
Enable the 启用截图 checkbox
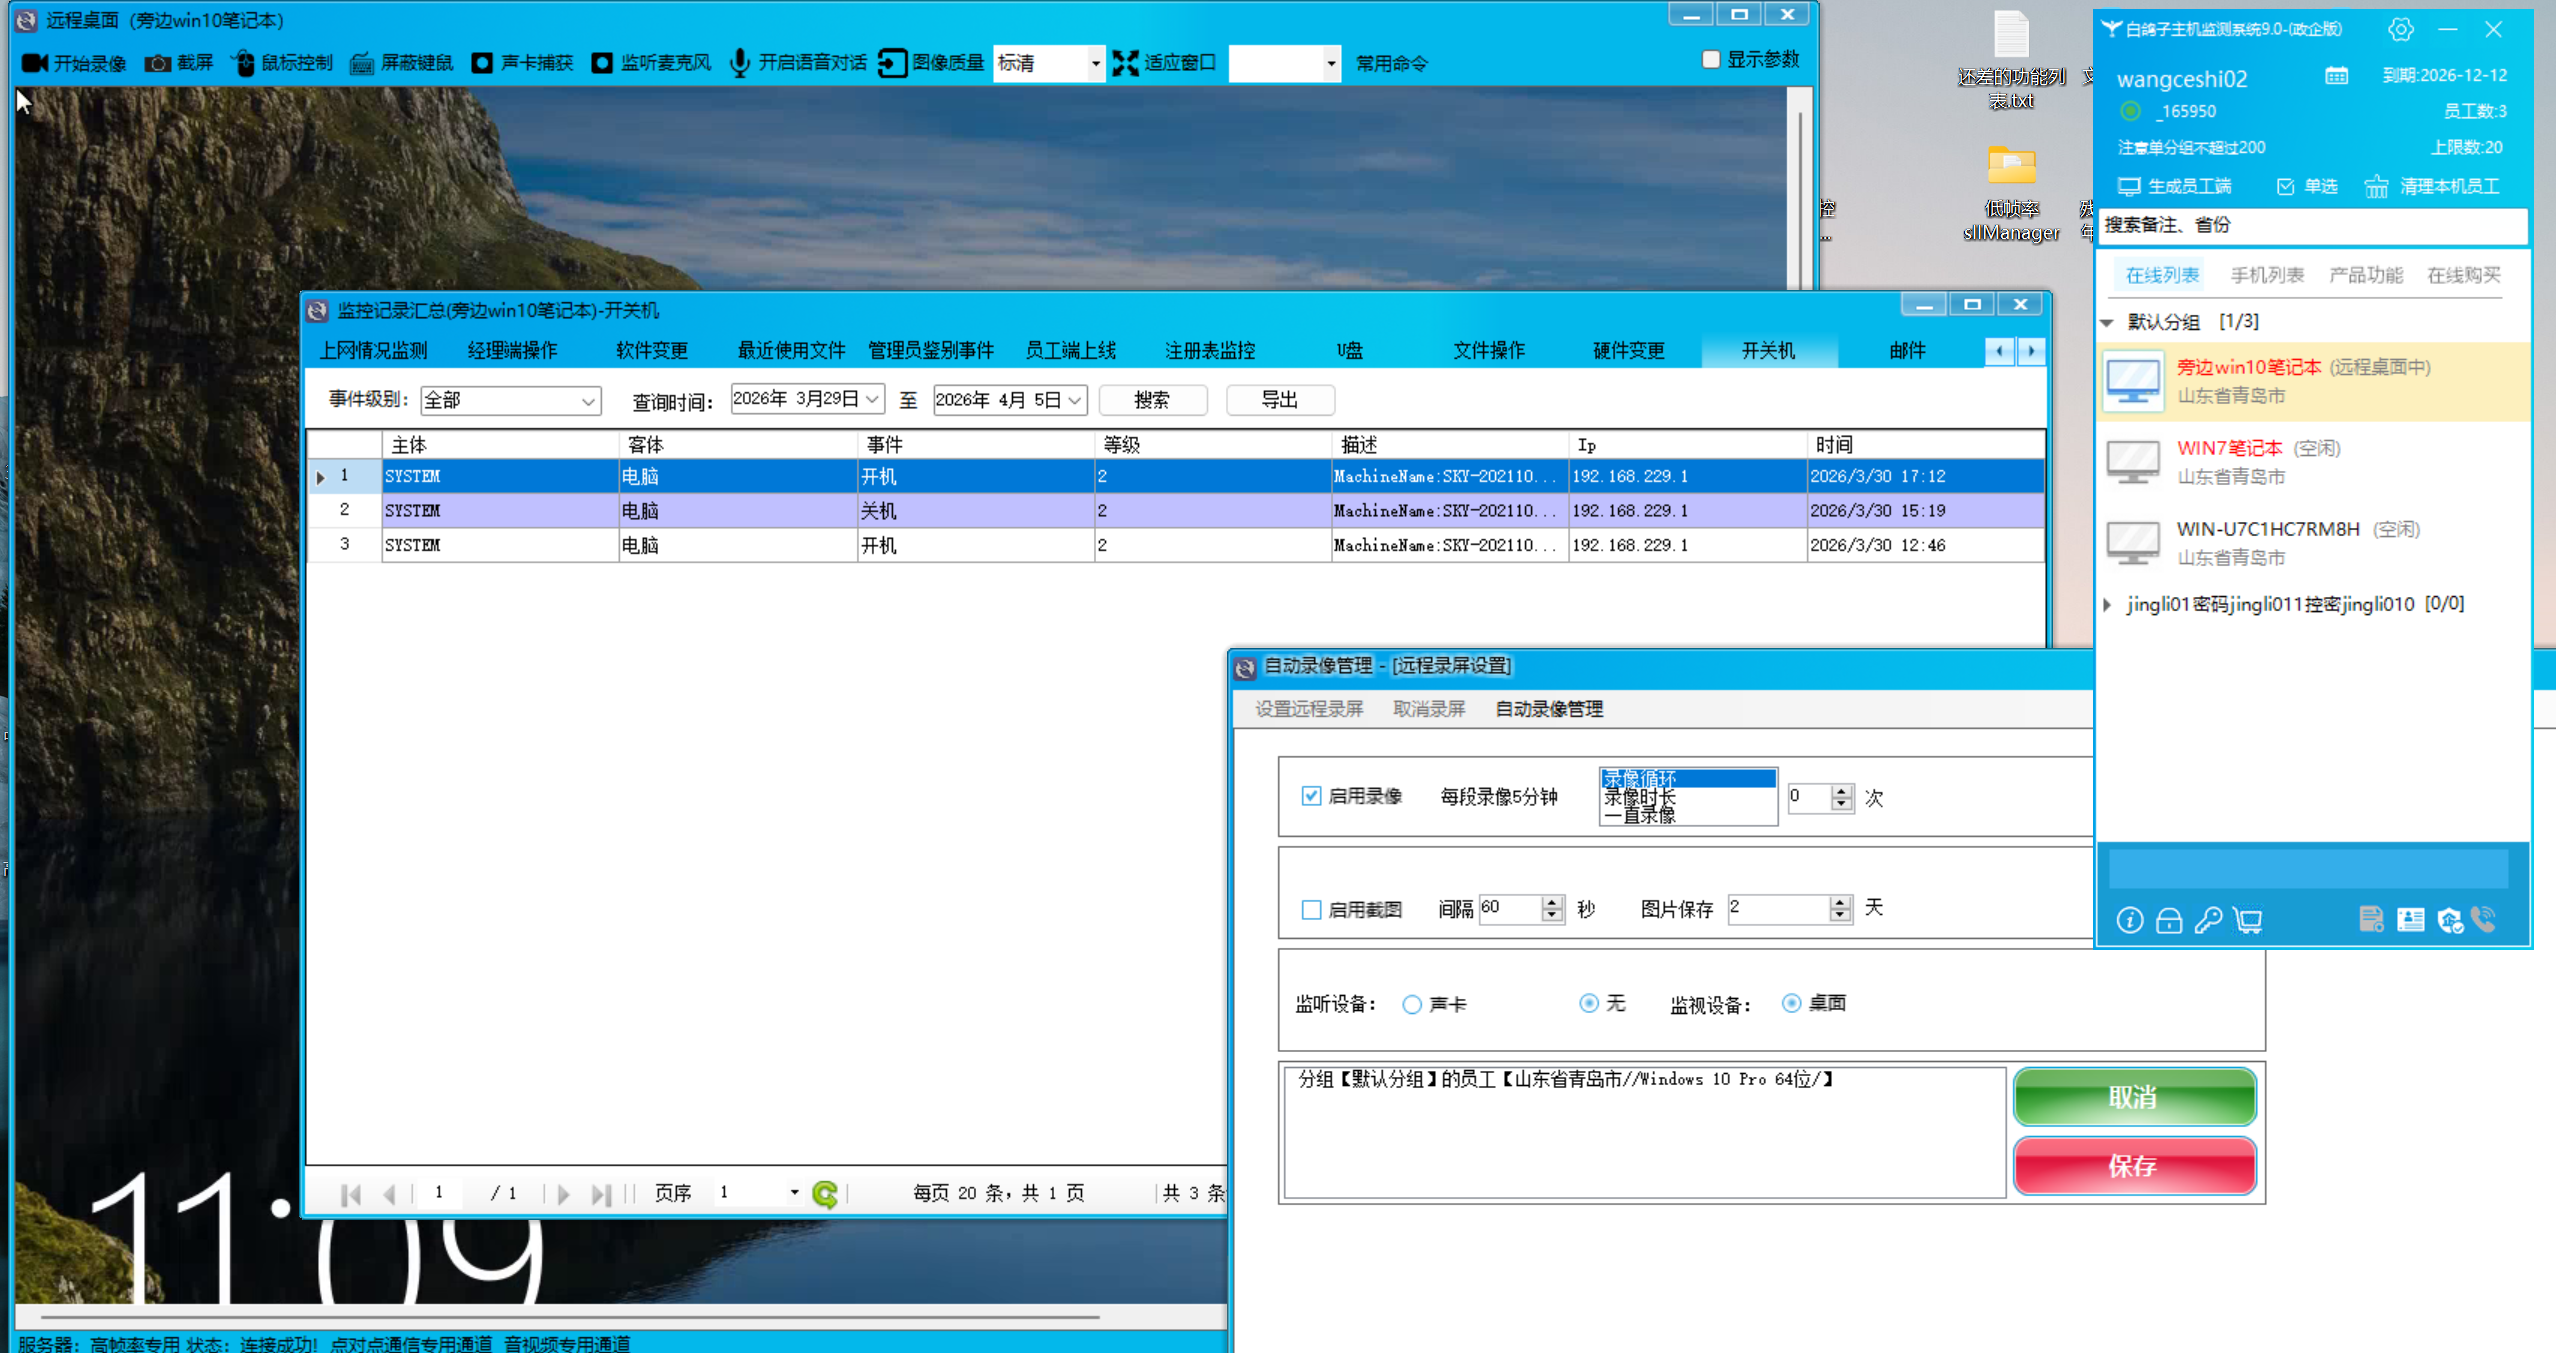pyautogui.click(x=1311, y=909)
